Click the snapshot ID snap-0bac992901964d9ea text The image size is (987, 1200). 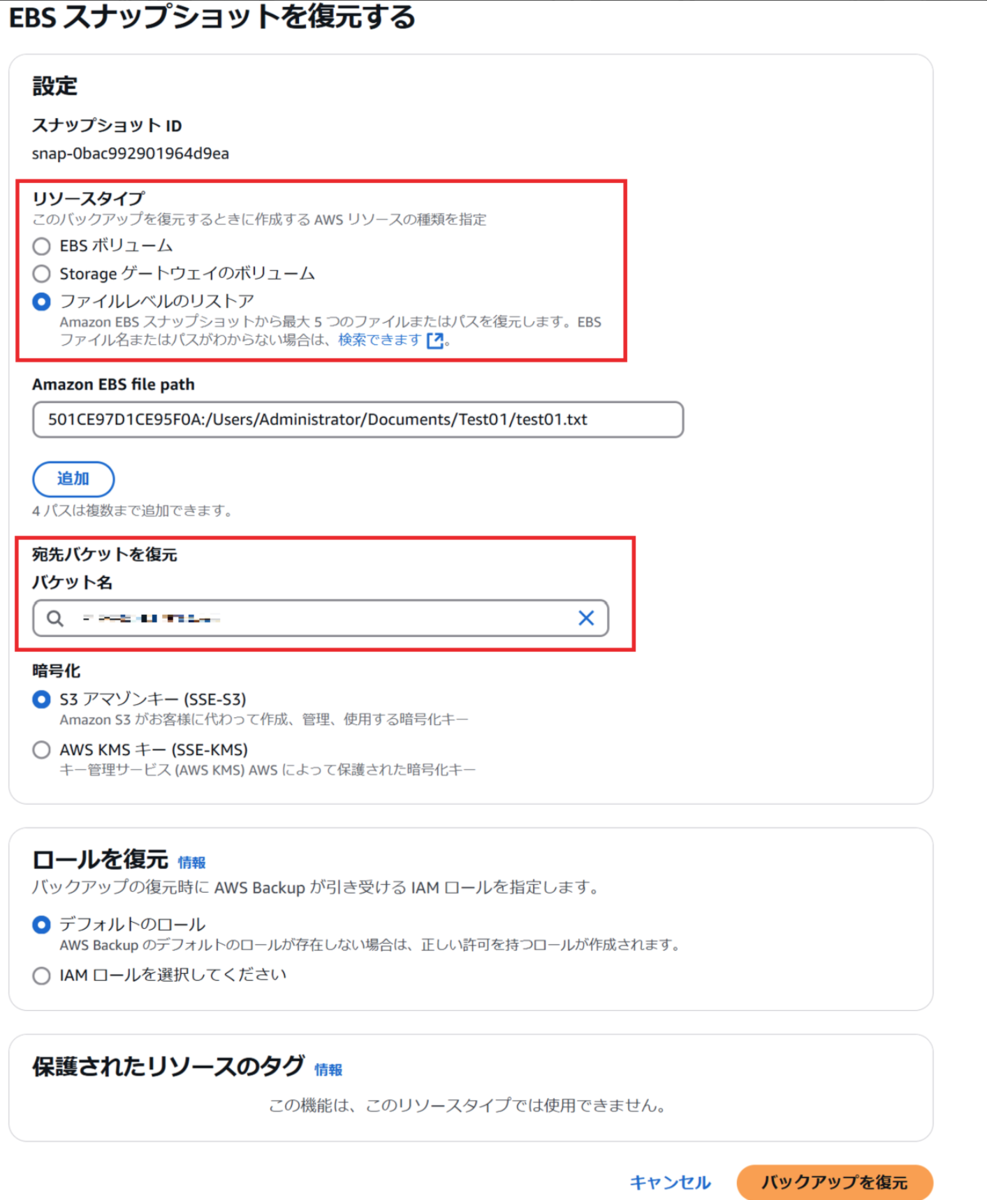point(131,153)
